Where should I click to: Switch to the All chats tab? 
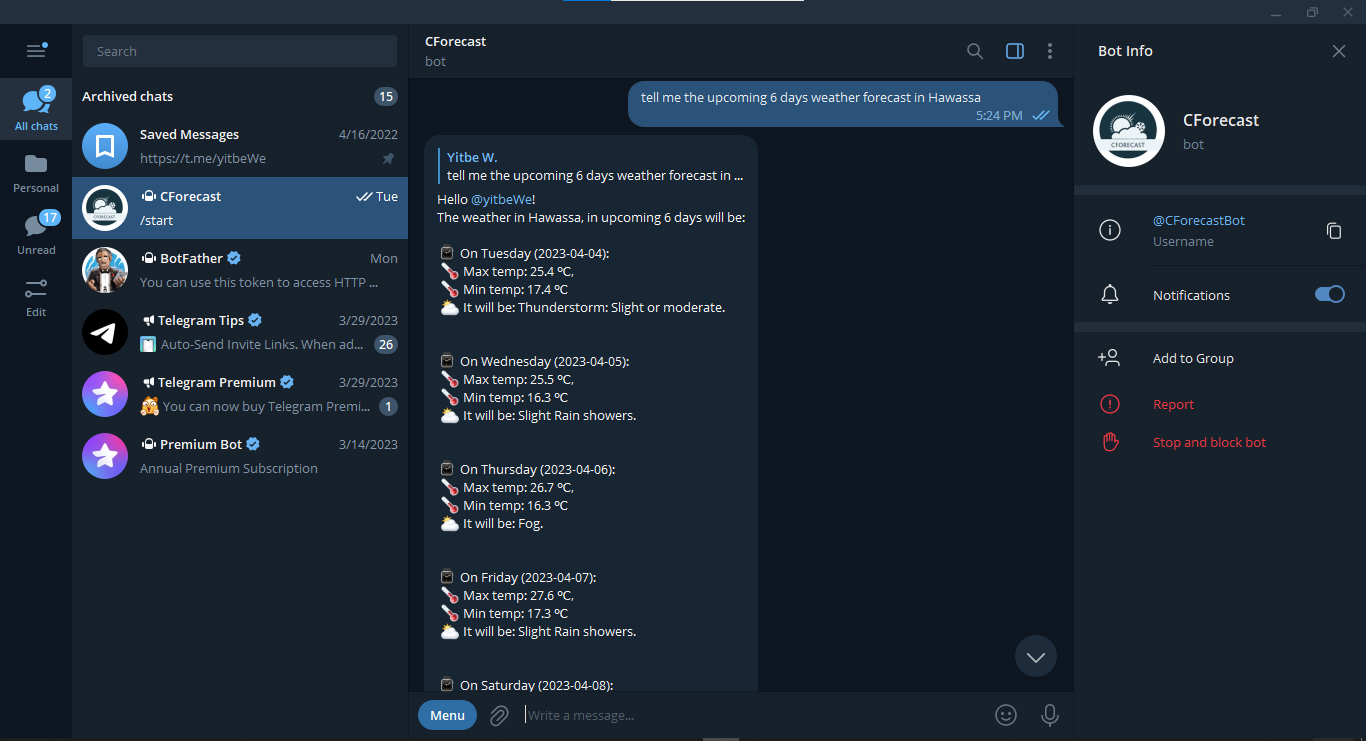pyautogui.click(x=36, y=110)
